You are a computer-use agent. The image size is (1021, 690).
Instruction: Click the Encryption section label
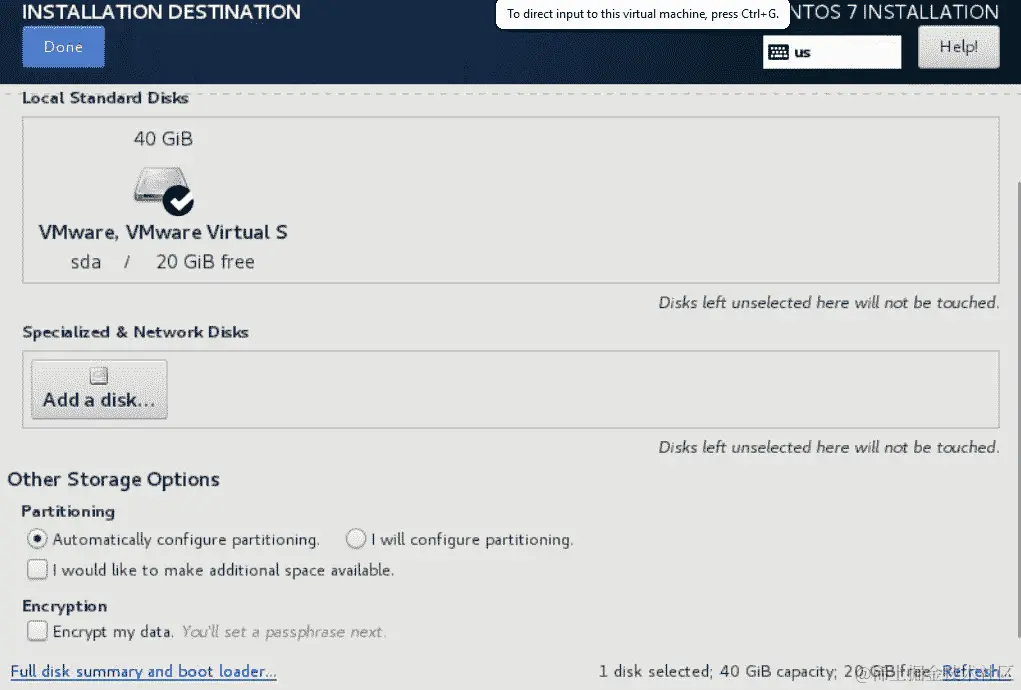(x=64, y=606)
